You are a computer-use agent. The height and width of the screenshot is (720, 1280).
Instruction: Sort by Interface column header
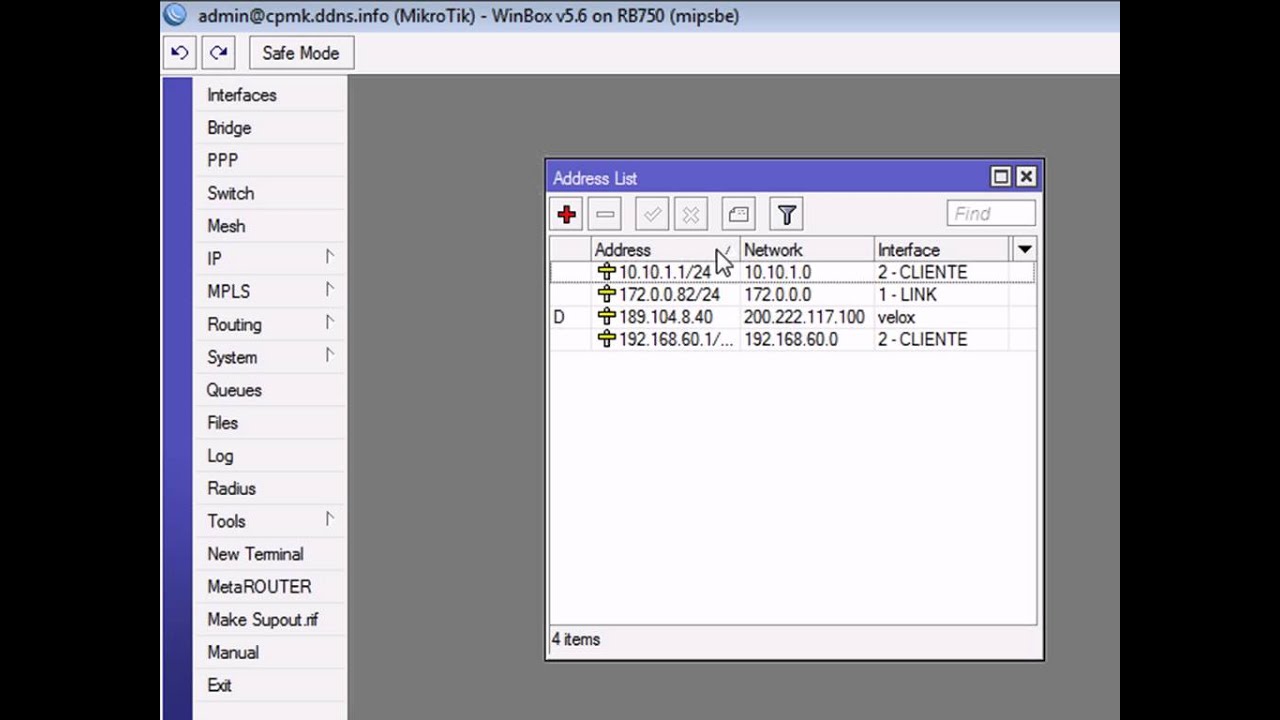[x=942, y=250]
